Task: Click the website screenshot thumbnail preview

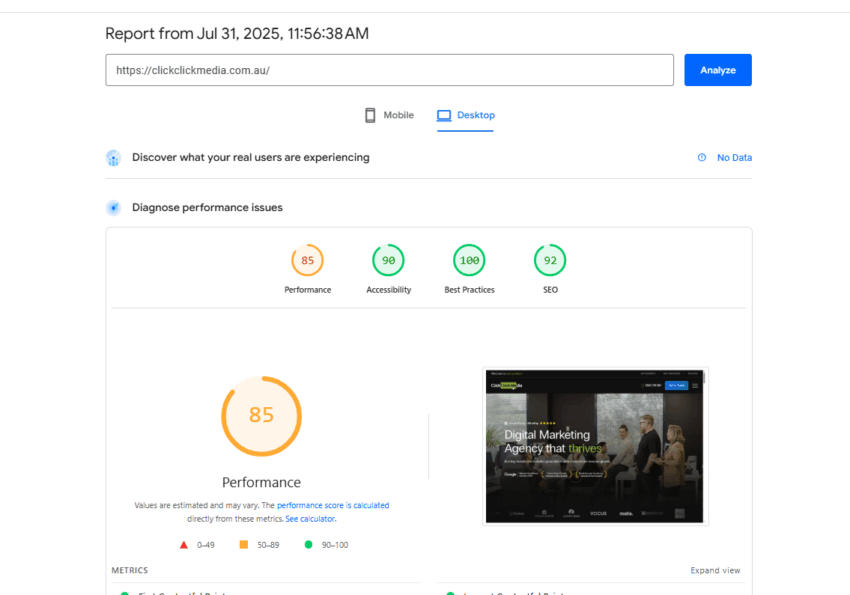Action: (595, 446)
